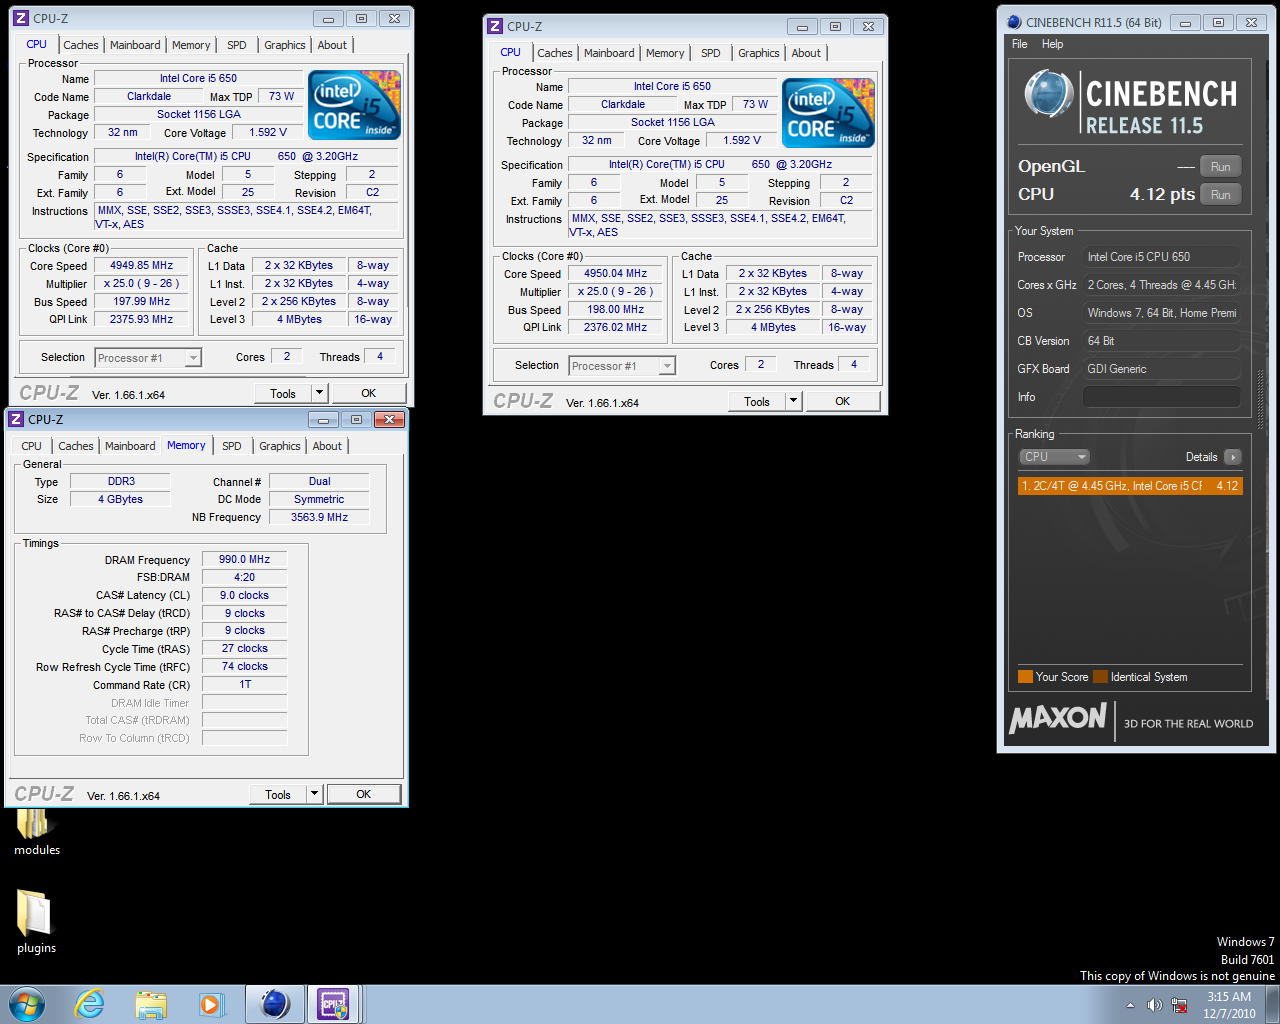The image size is (1280, 1024).
Task: Open Cinebench Help menu
Action: click(1052, 44)
